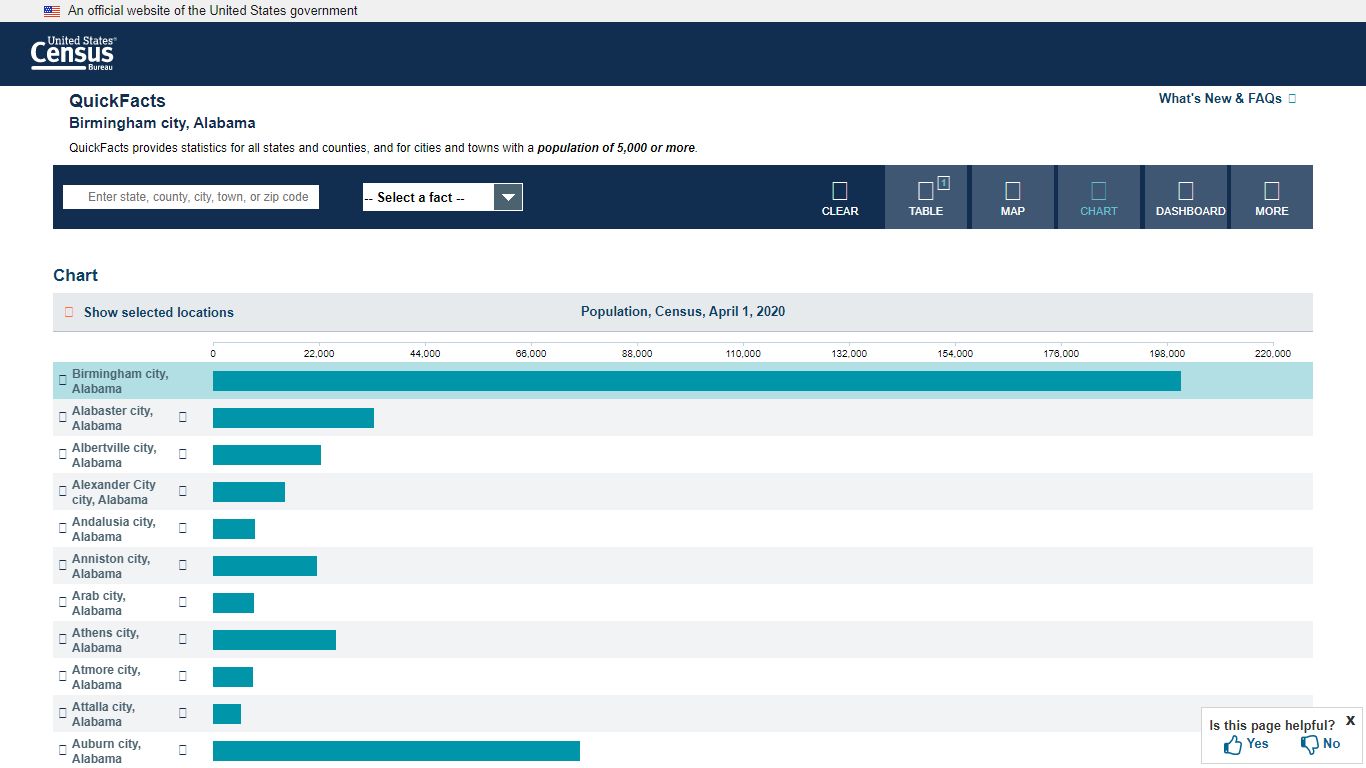Switch to the MAP view
This screenshot has width=1366, height=768.
(x=1013, y=197)
